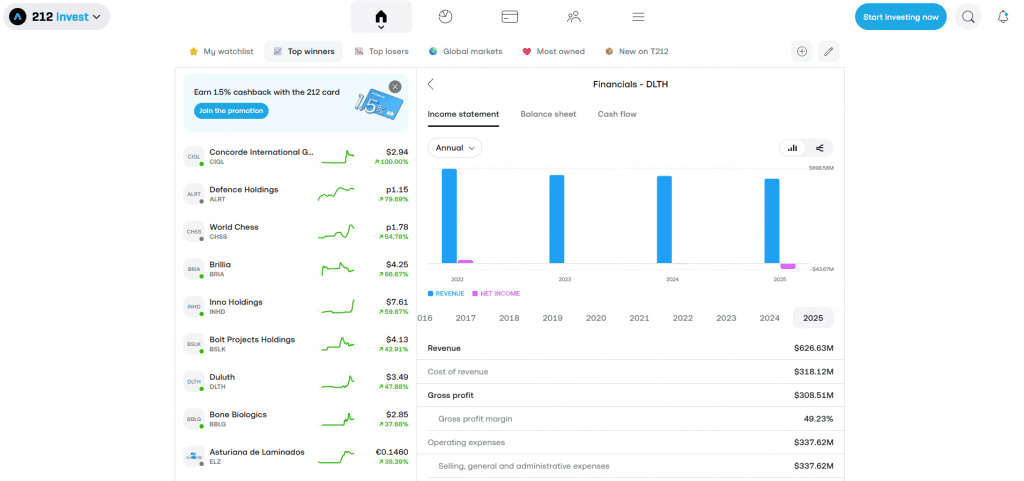Select year 2022 in the year timeline
Screen dimensions: 1024x481
pos(683,318)
